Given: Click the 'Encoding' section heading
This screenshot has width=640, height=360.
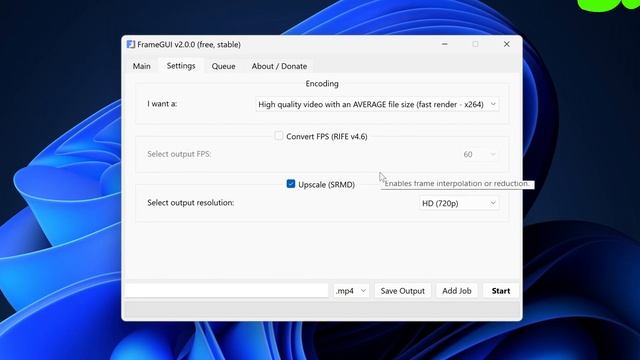Looking at the screenshot, I should (x=322, y=84).
